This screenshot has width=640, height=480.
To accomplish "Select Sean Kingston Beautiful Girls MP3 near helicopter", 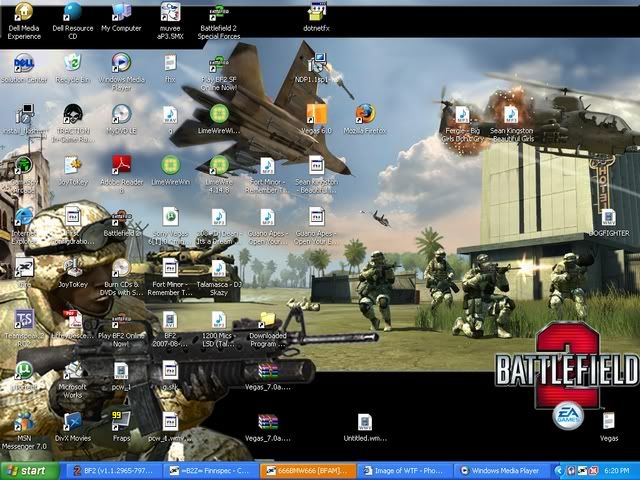I will [x=511, y=123].
